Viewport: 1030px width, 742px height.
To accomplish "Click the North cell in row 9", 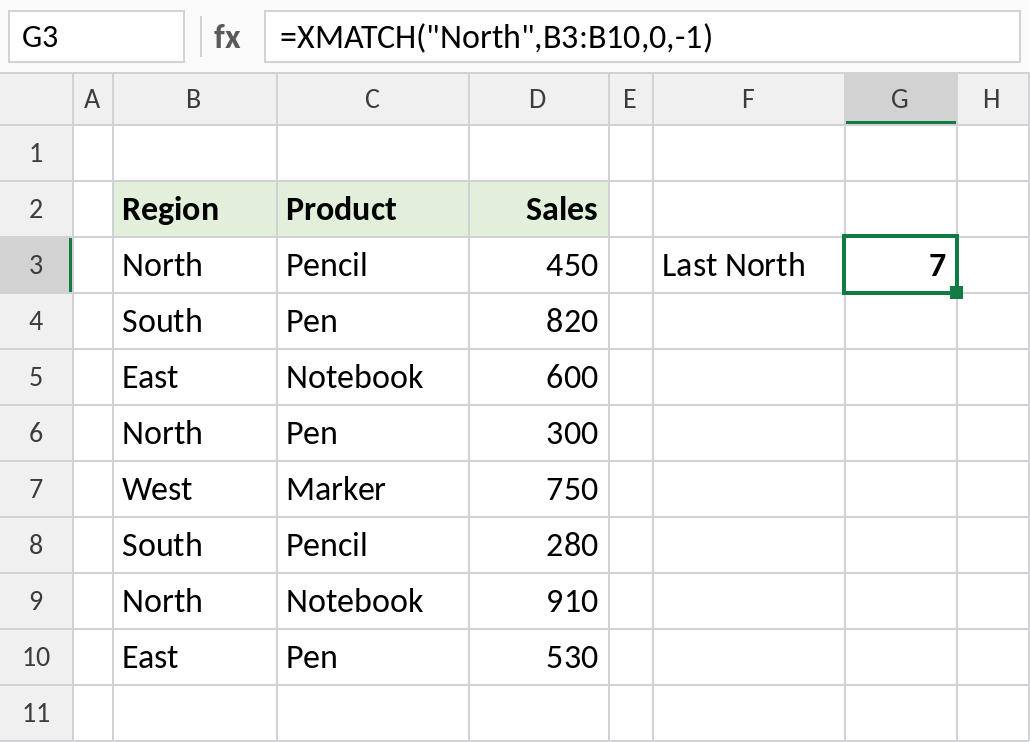I will (195, 601).
